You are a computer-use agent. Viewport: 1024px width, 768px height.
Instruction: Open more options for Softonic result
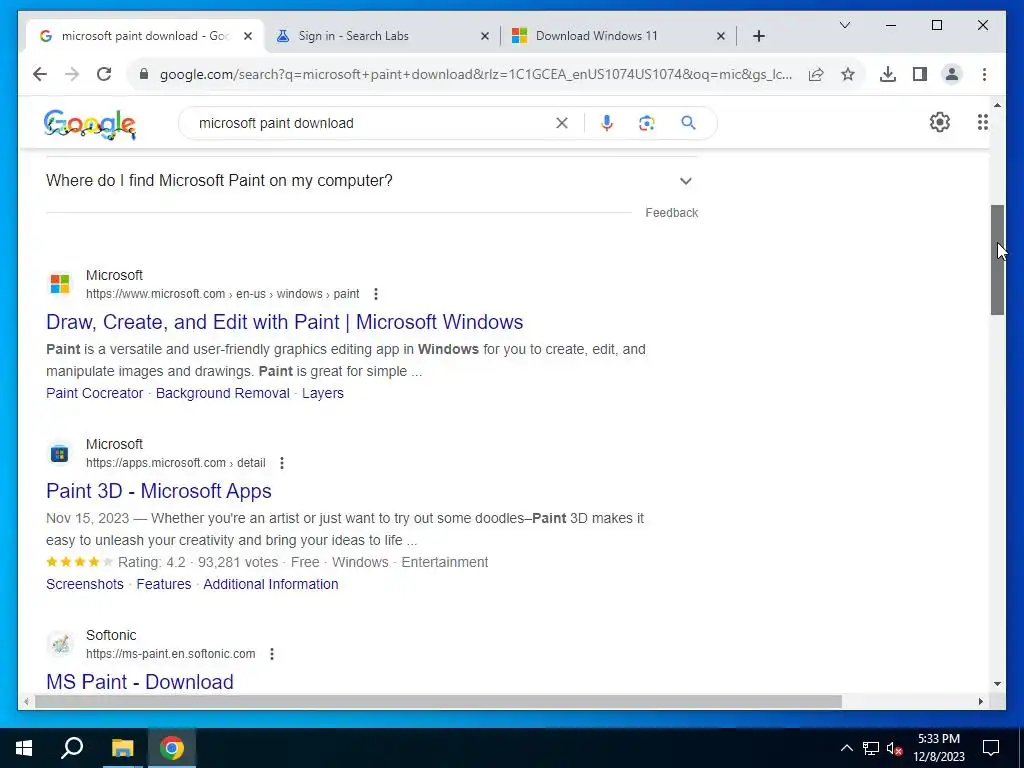(272, 654)
